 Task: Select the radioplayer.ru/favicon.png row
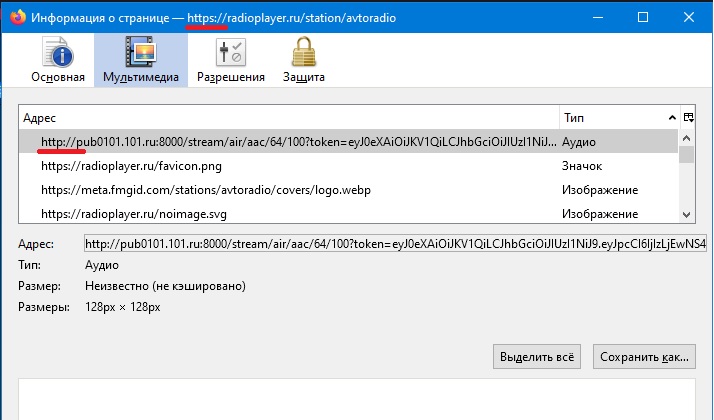348,166
